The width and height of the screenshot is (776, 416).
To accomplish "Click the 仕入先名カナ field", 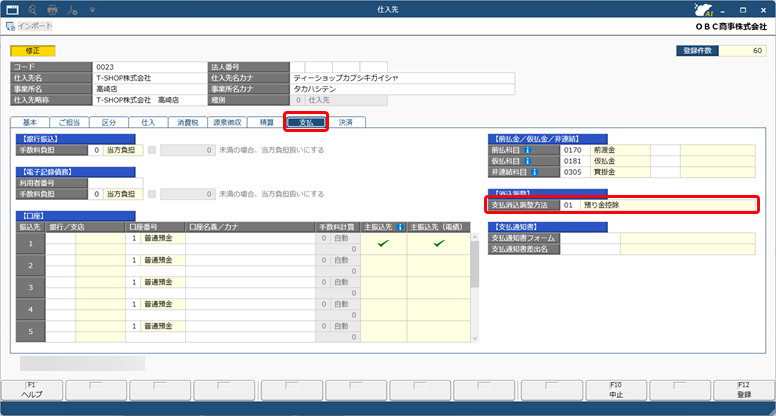I will 402,78.
